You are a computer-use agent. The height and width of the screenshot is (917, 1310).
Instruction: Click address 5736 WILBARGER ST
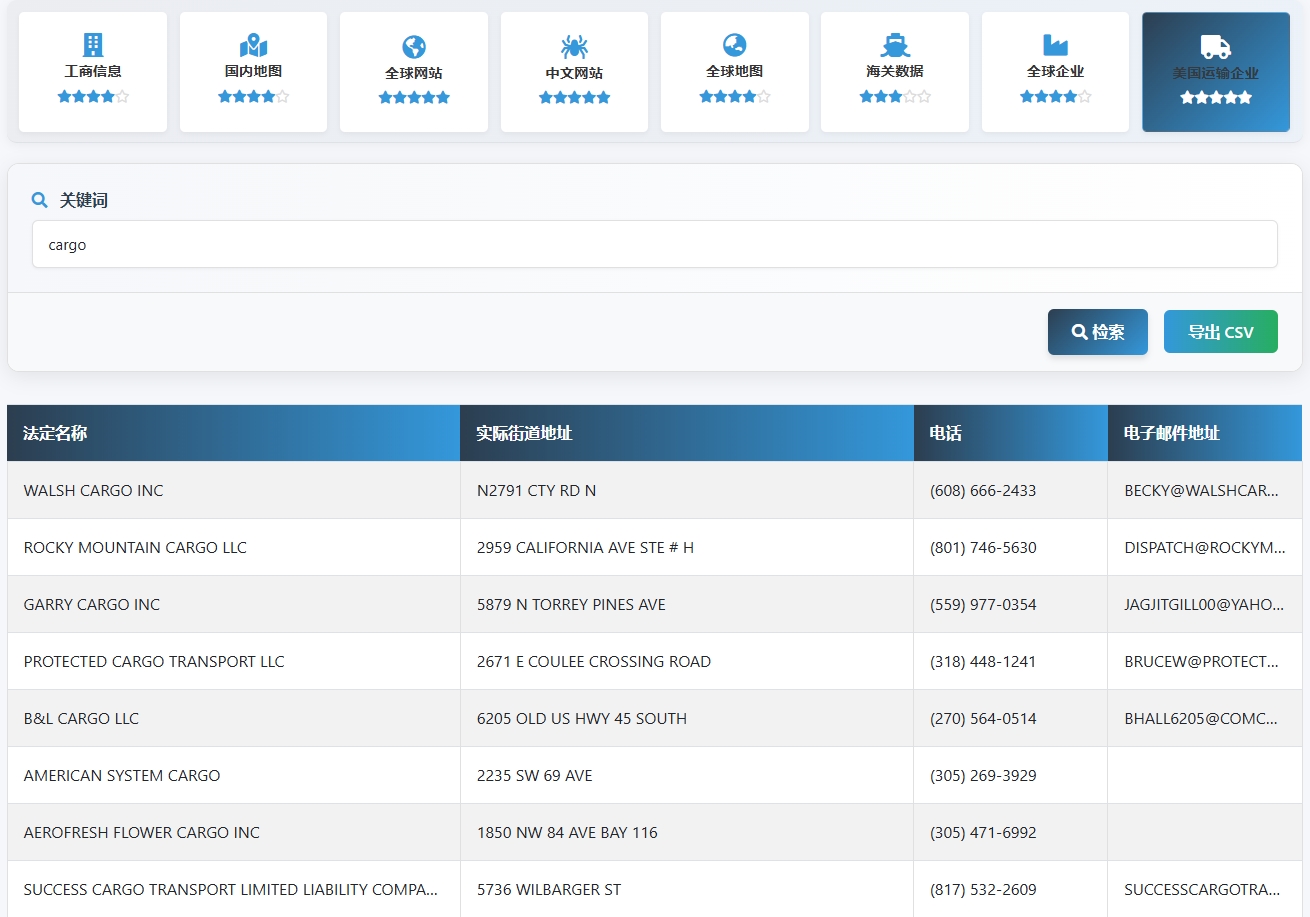coord(549,889)
